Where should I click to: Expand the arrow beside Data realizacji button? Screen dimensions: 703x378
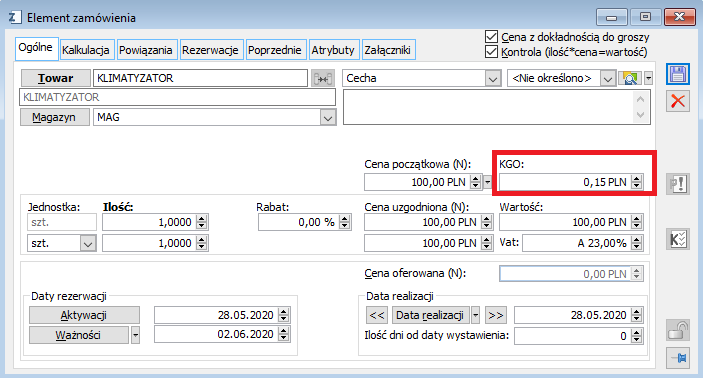(475, 315)
